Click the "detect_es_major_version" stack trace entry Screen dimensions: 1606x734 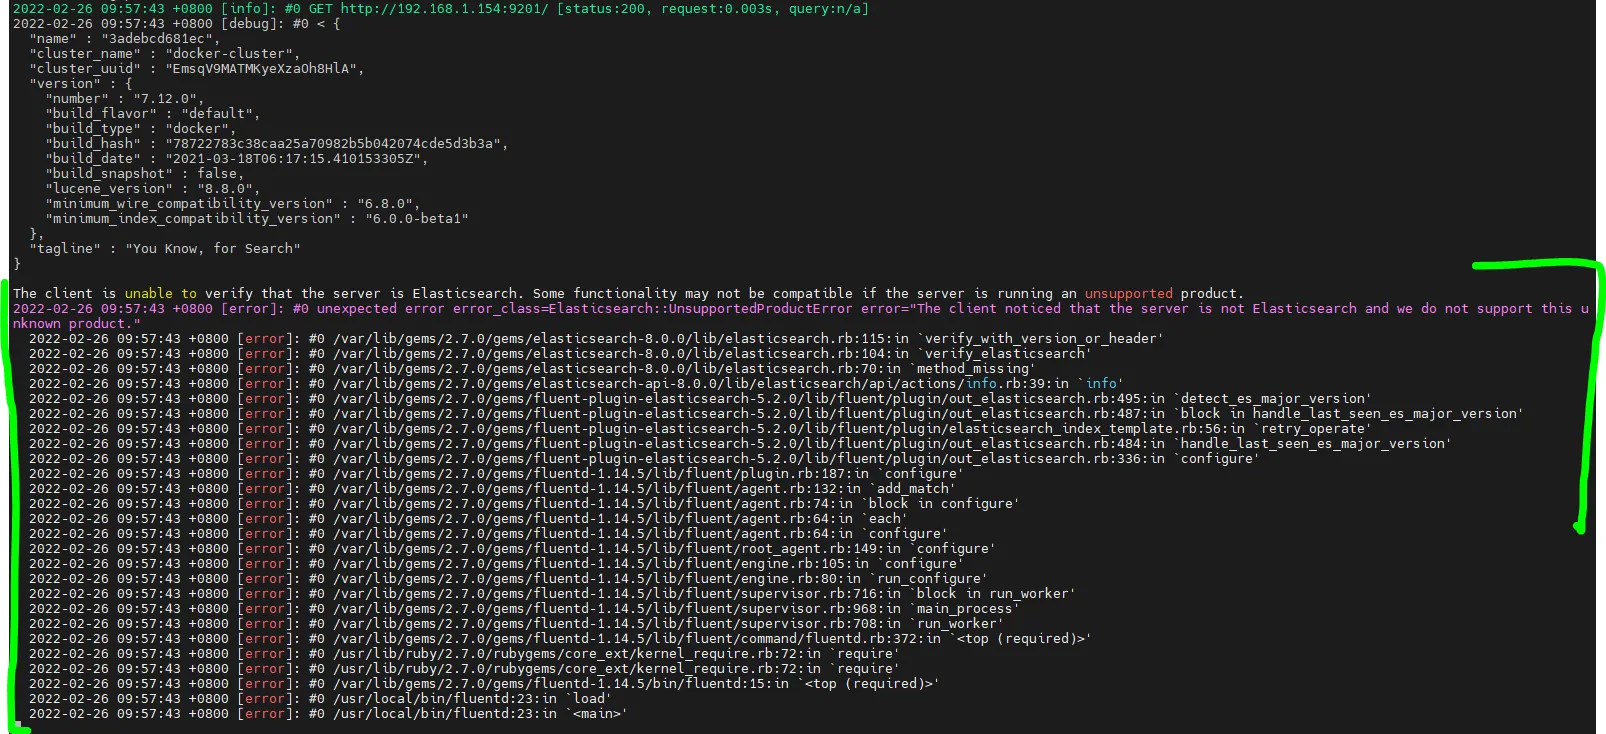click(x=1273, y=399)
